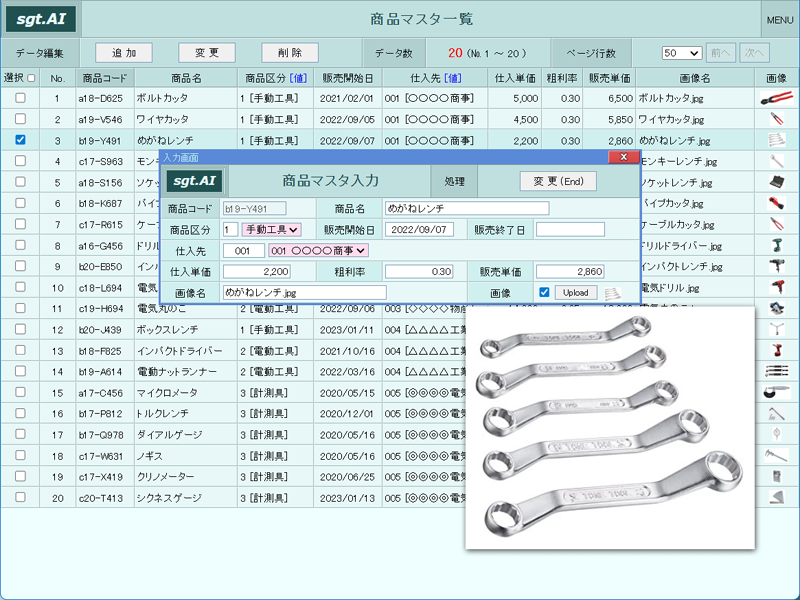Image resolution: width=800 pixels, height=600 pixels.
Task: Click the 商品区分 code field showing 1
Action: click(231, 230)
